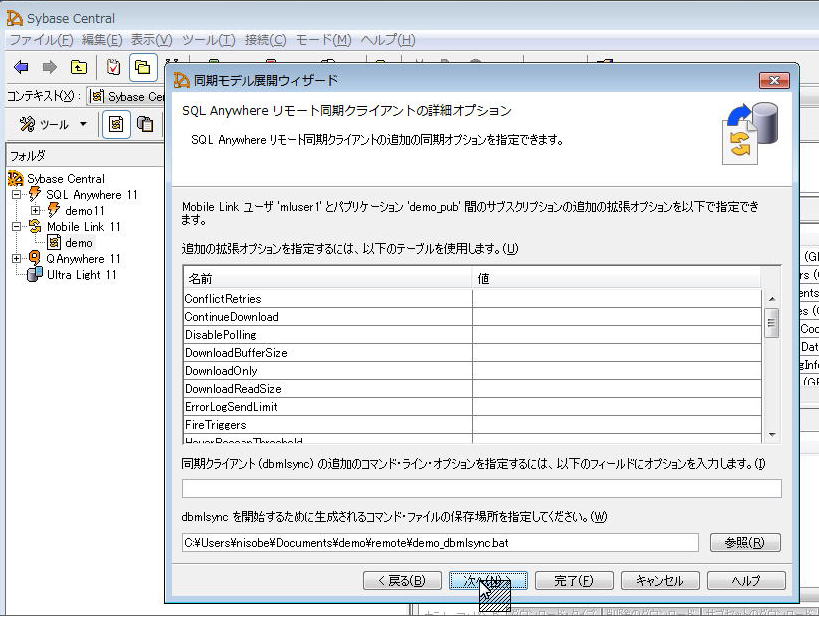Viewport: 819px width, 618px height.
Task: Click the clipboard checklist toolbar icon
Action: (114, 67)
